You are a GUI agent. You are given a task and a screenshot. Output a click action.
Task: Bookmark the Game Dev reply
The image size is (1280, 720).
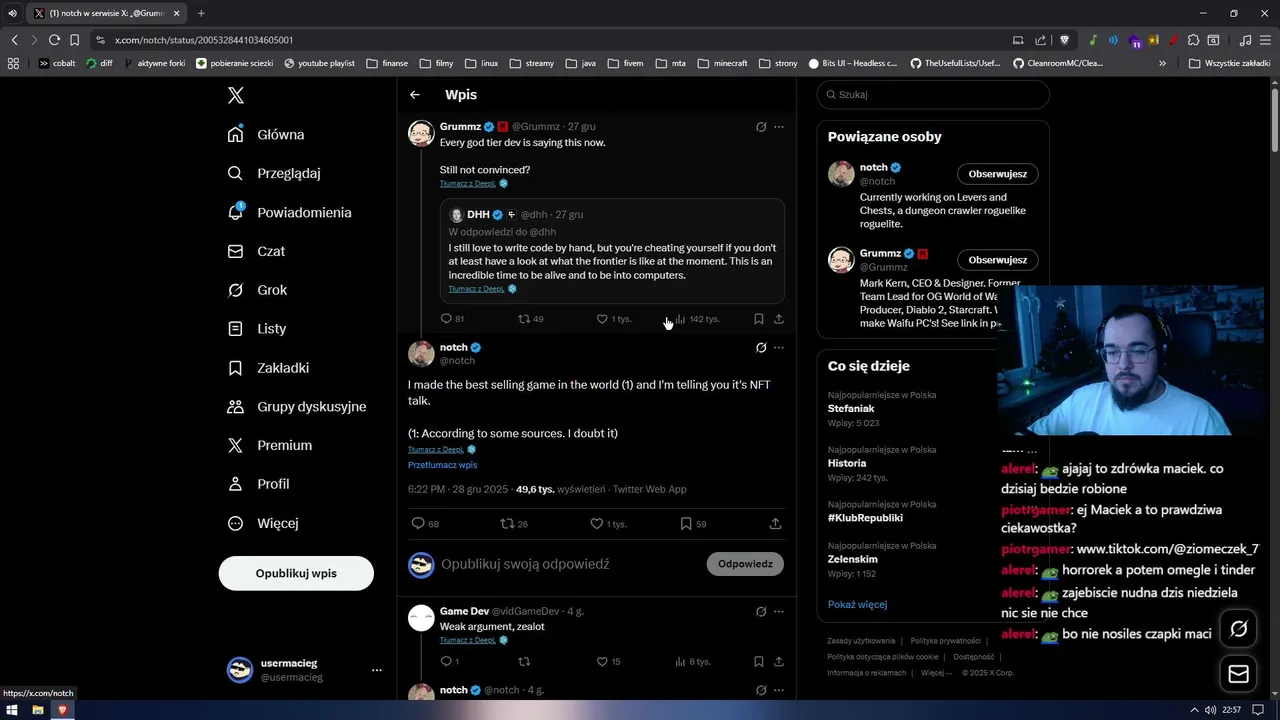[x=759, y=662]
